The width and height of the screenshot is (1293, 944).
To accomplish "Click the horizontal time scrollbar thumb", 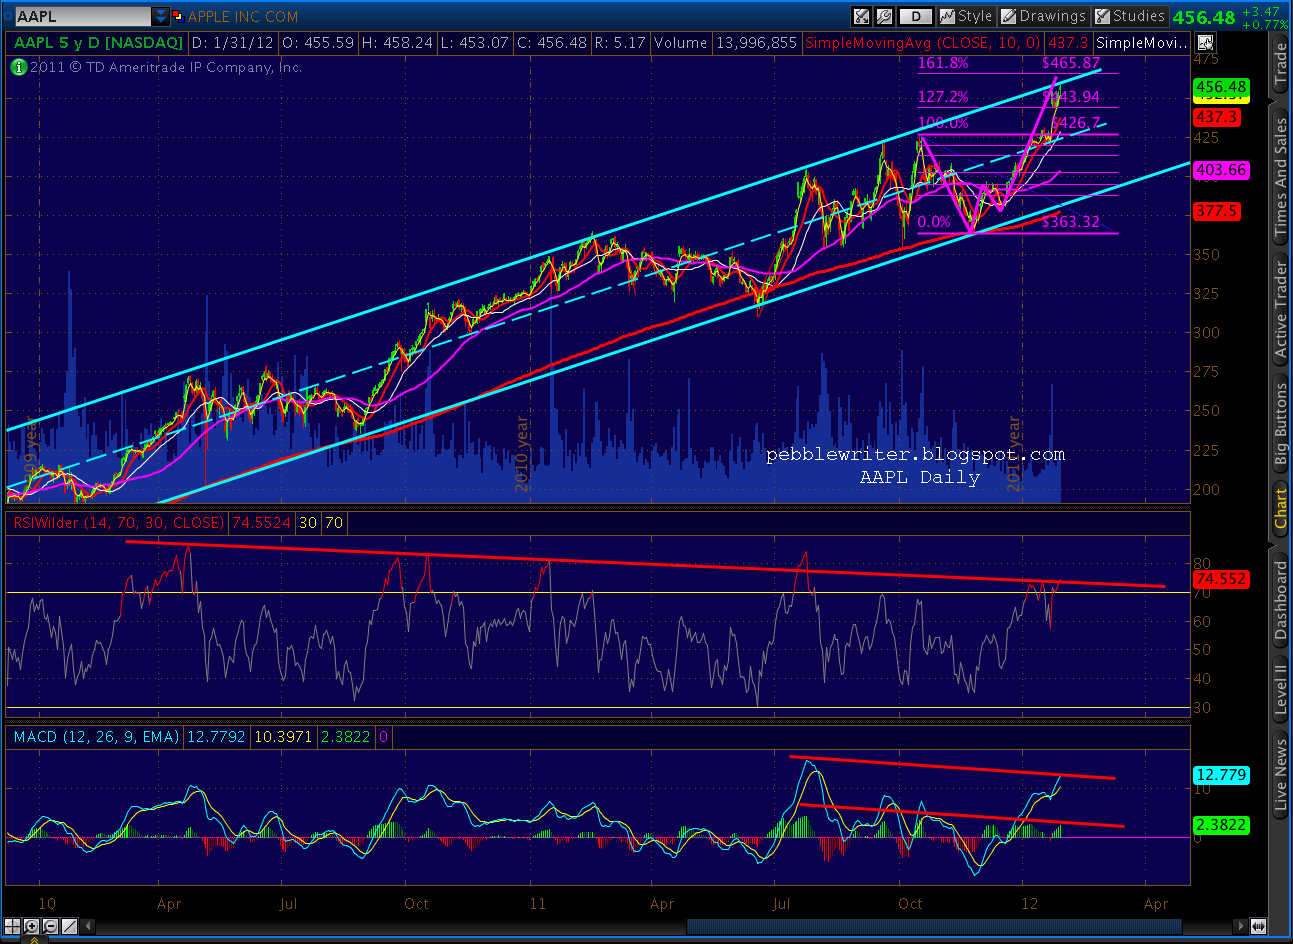I will pos(934,926).
